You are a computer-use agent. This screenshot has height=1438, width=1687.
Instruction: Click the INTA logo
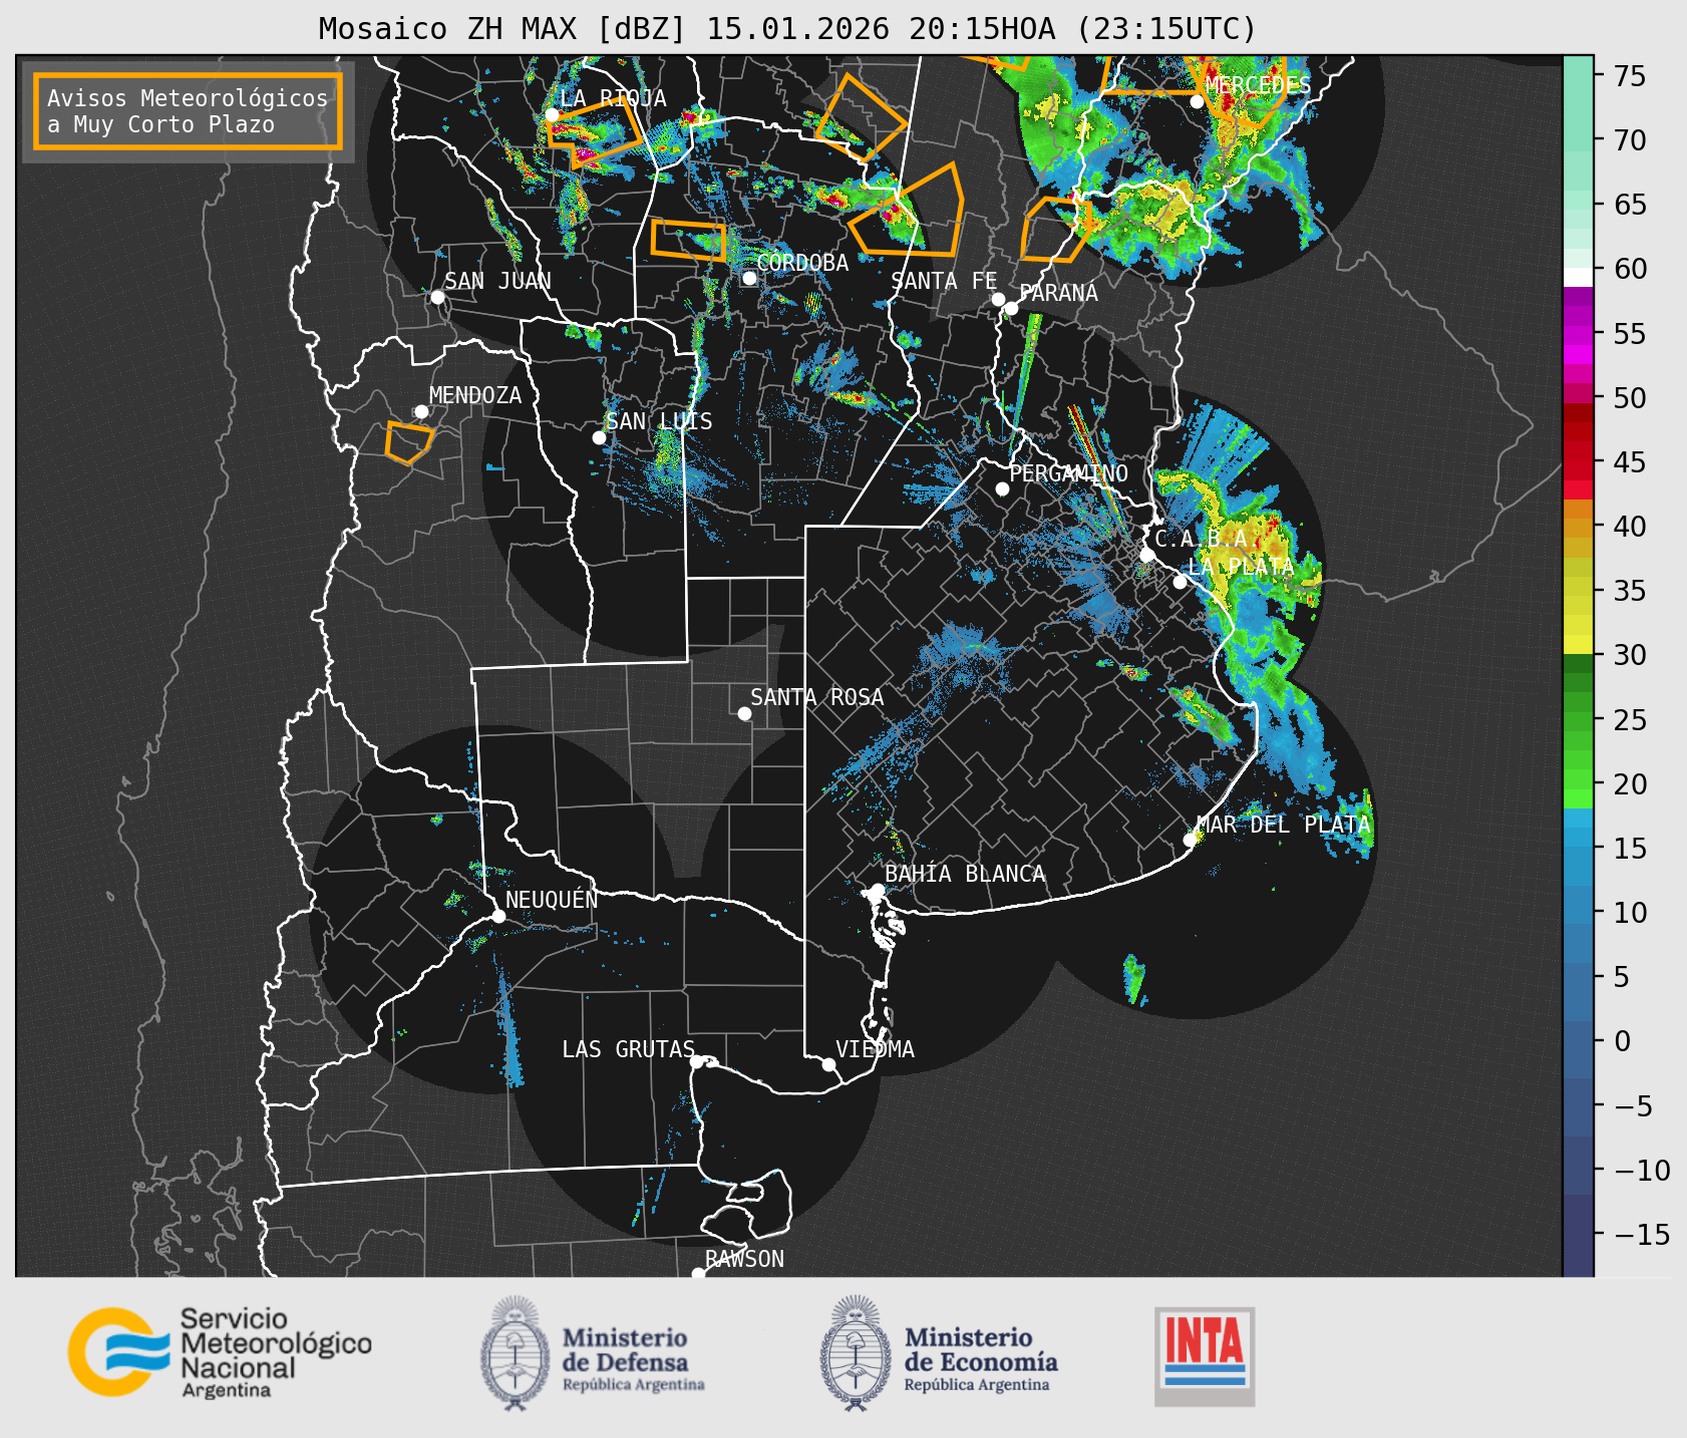1204,1356
